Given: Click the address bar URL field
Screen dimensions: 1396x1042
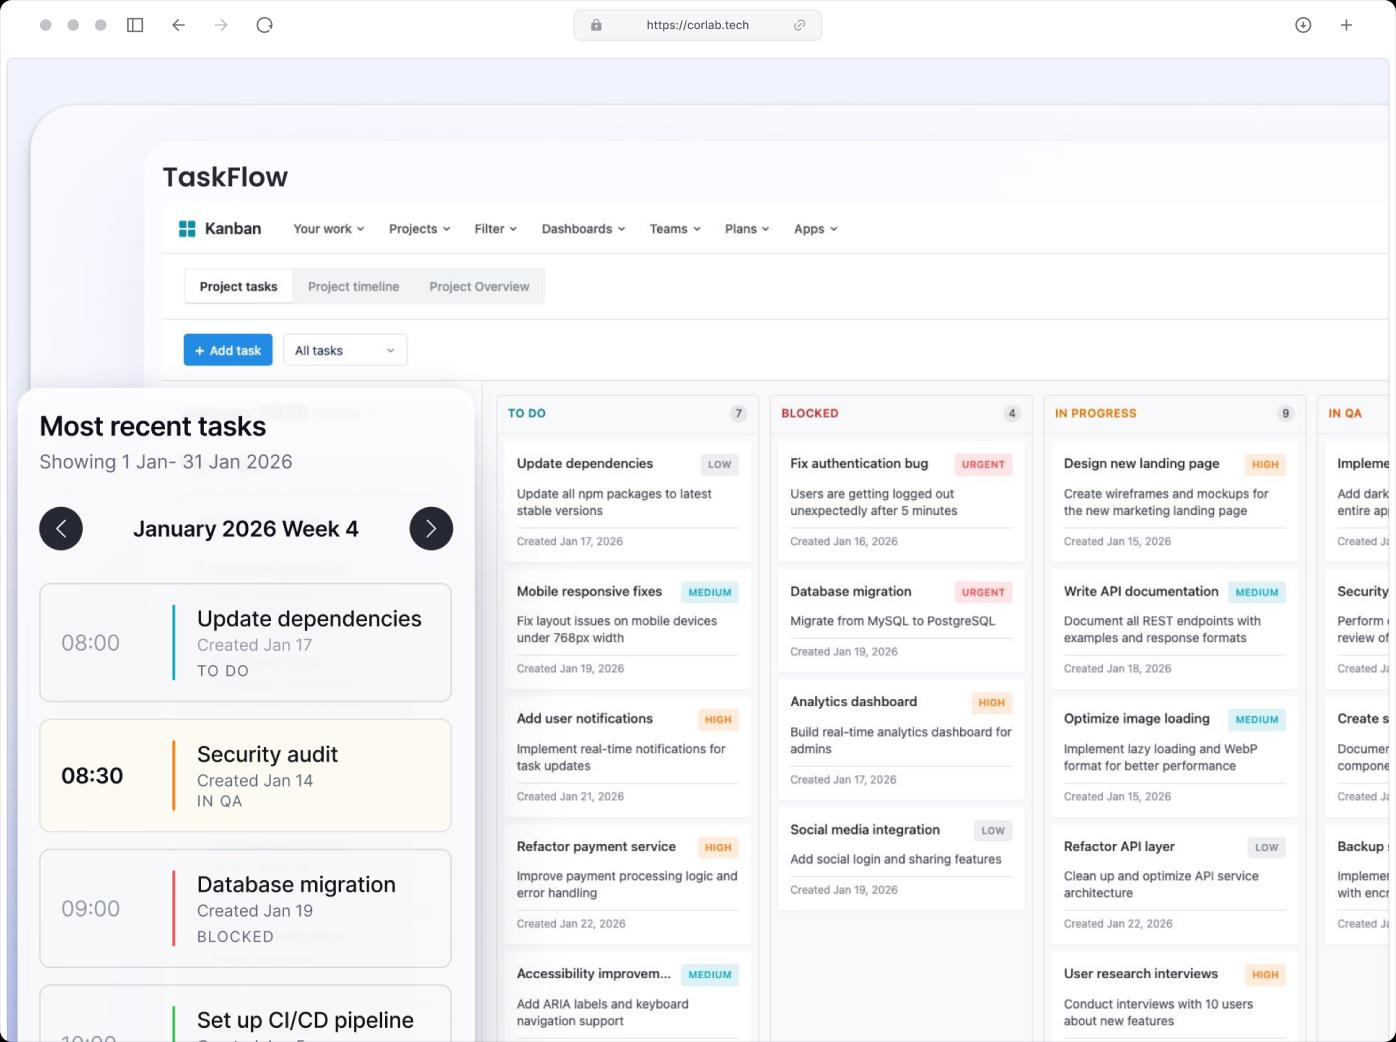Looking at the screenshot, I should coord(698,25).
